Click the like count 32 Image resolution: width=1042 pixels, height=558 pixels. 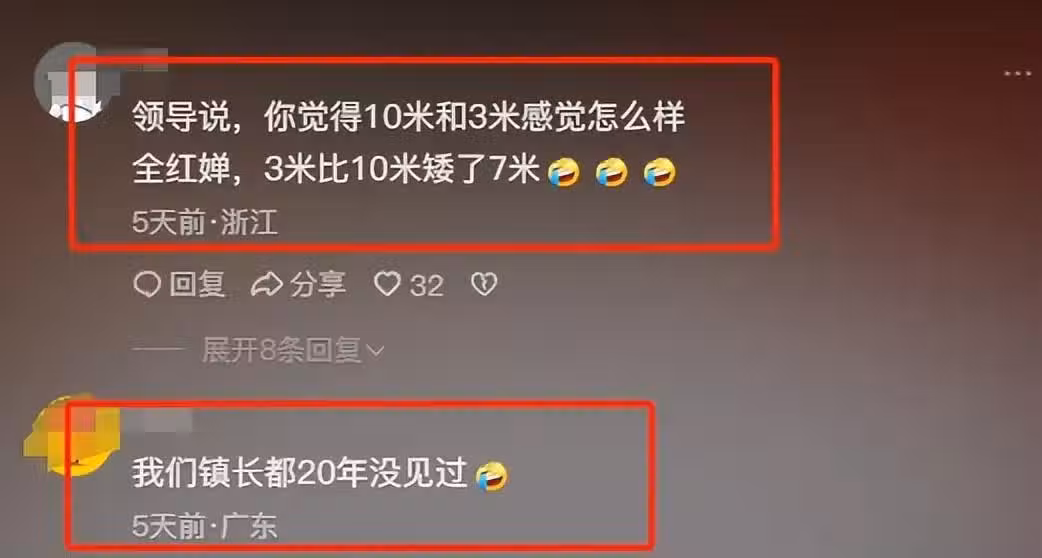coord(426,286)
